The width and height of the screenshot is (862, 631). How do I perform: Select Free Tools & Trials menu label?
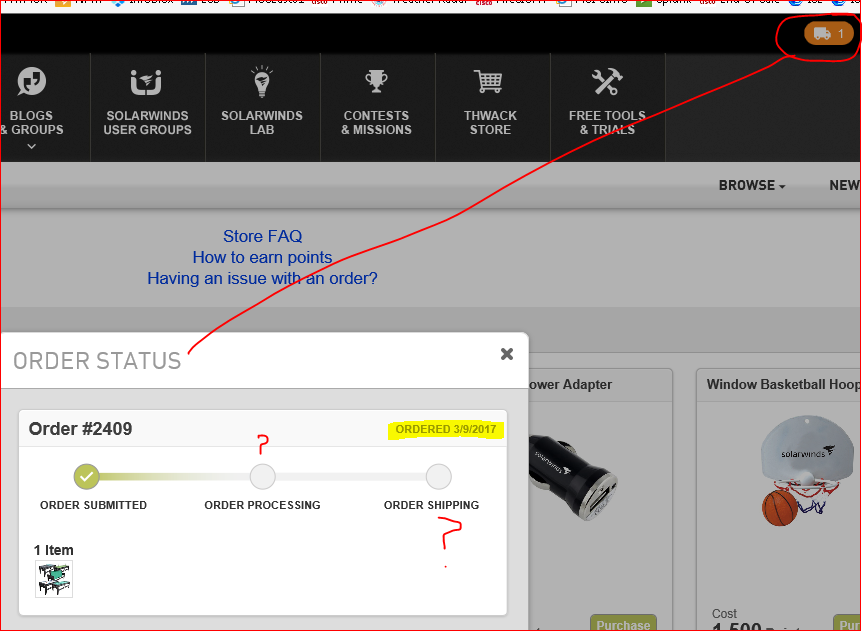click(x=607, y=123)
